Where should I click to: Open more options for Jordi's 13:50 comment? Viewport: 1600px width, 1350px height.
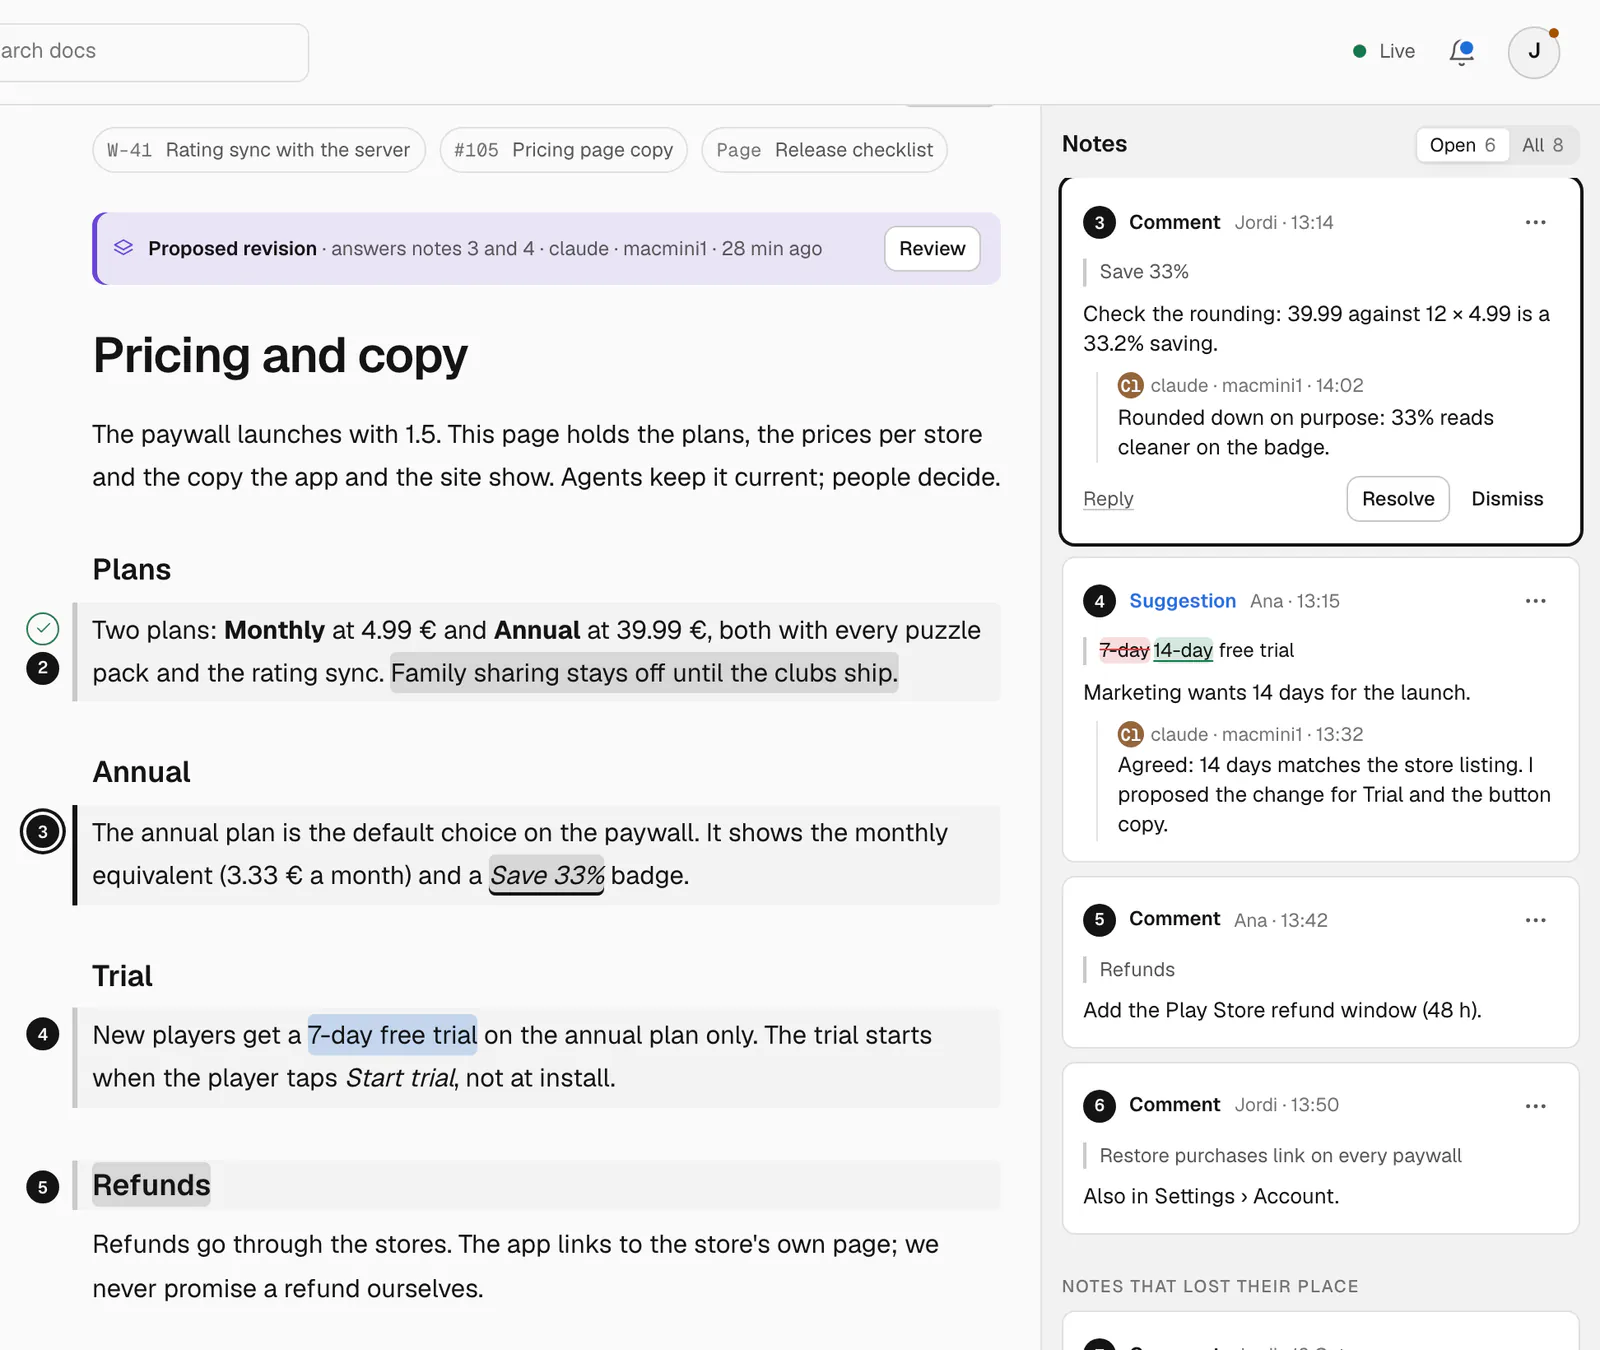point(1536,1106)
